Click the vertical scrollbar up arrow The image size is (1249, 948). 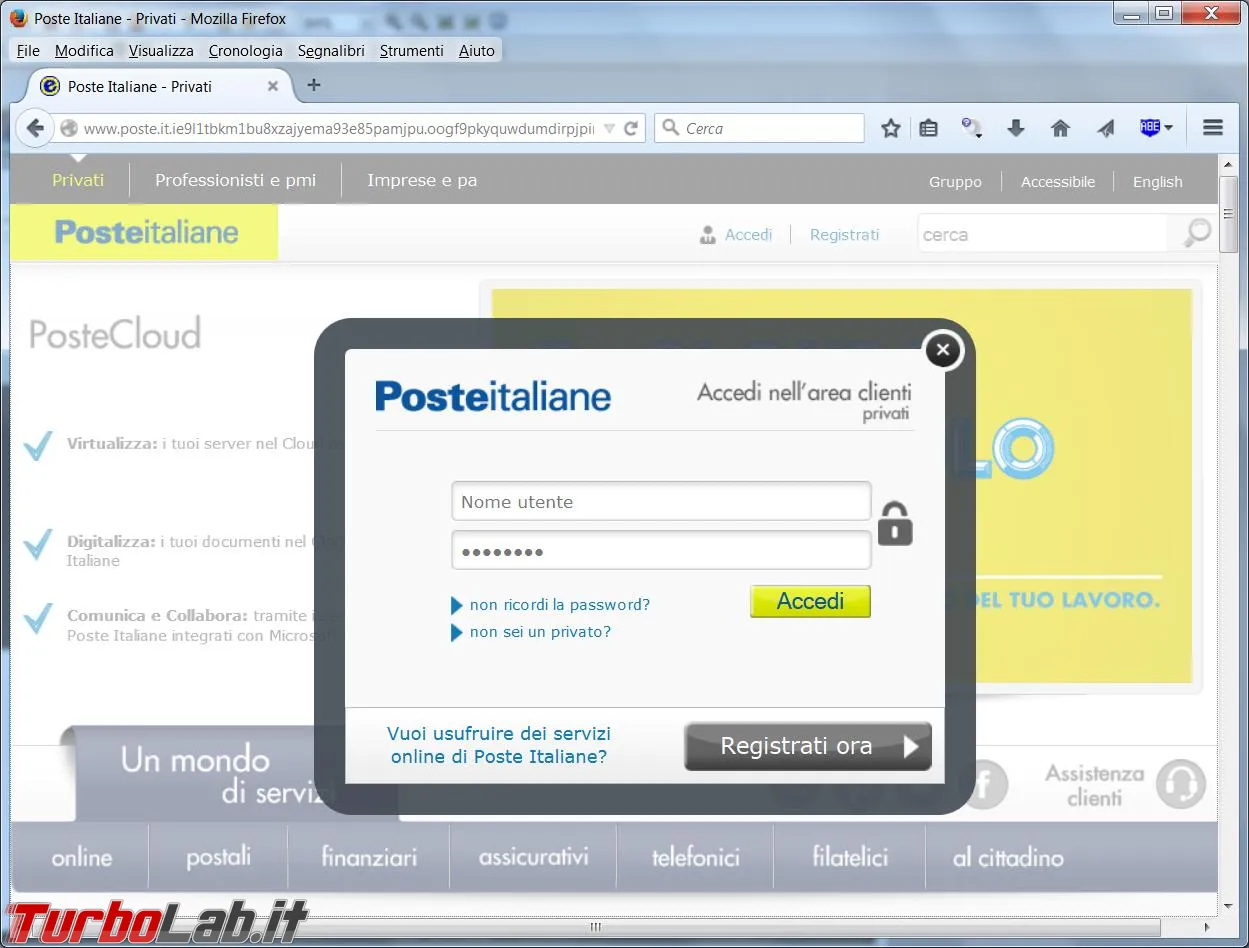tap(1229, 163)
